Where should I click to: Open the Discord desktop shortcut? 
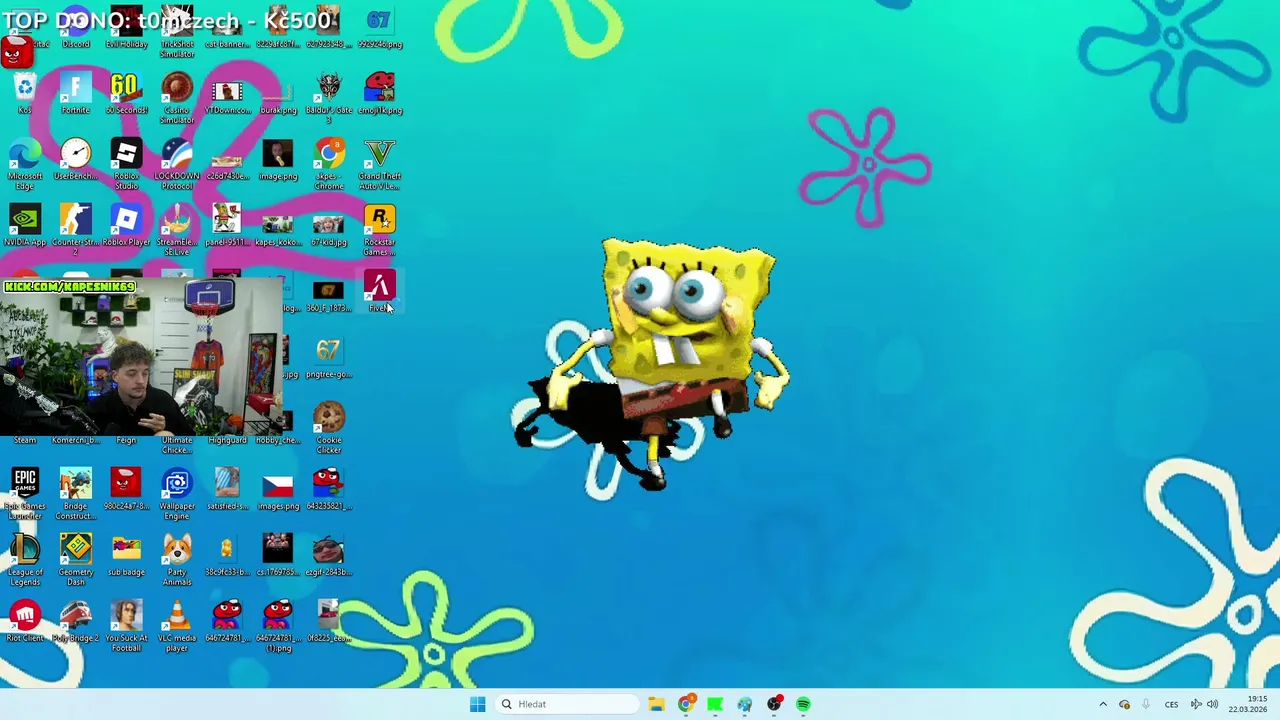pyautogui.click(x=76, y=28)
